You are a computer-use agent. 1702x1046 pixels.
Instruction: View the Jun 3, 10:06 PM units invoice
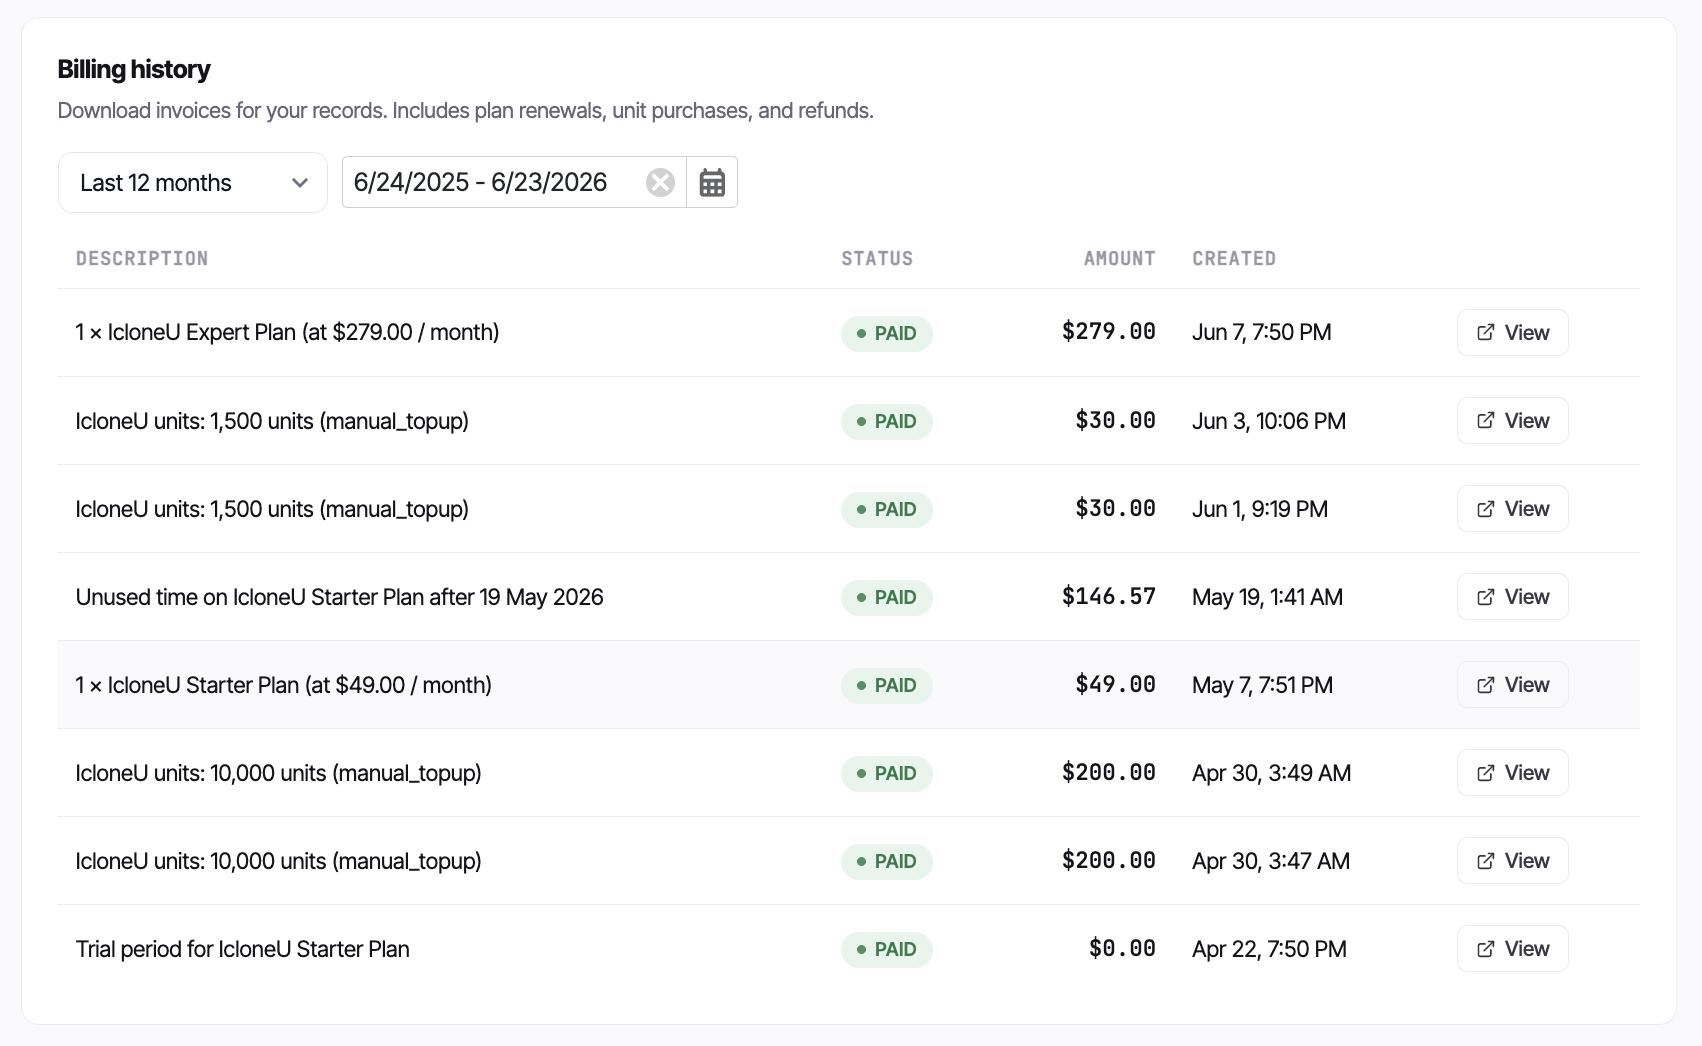point(1512,420)
